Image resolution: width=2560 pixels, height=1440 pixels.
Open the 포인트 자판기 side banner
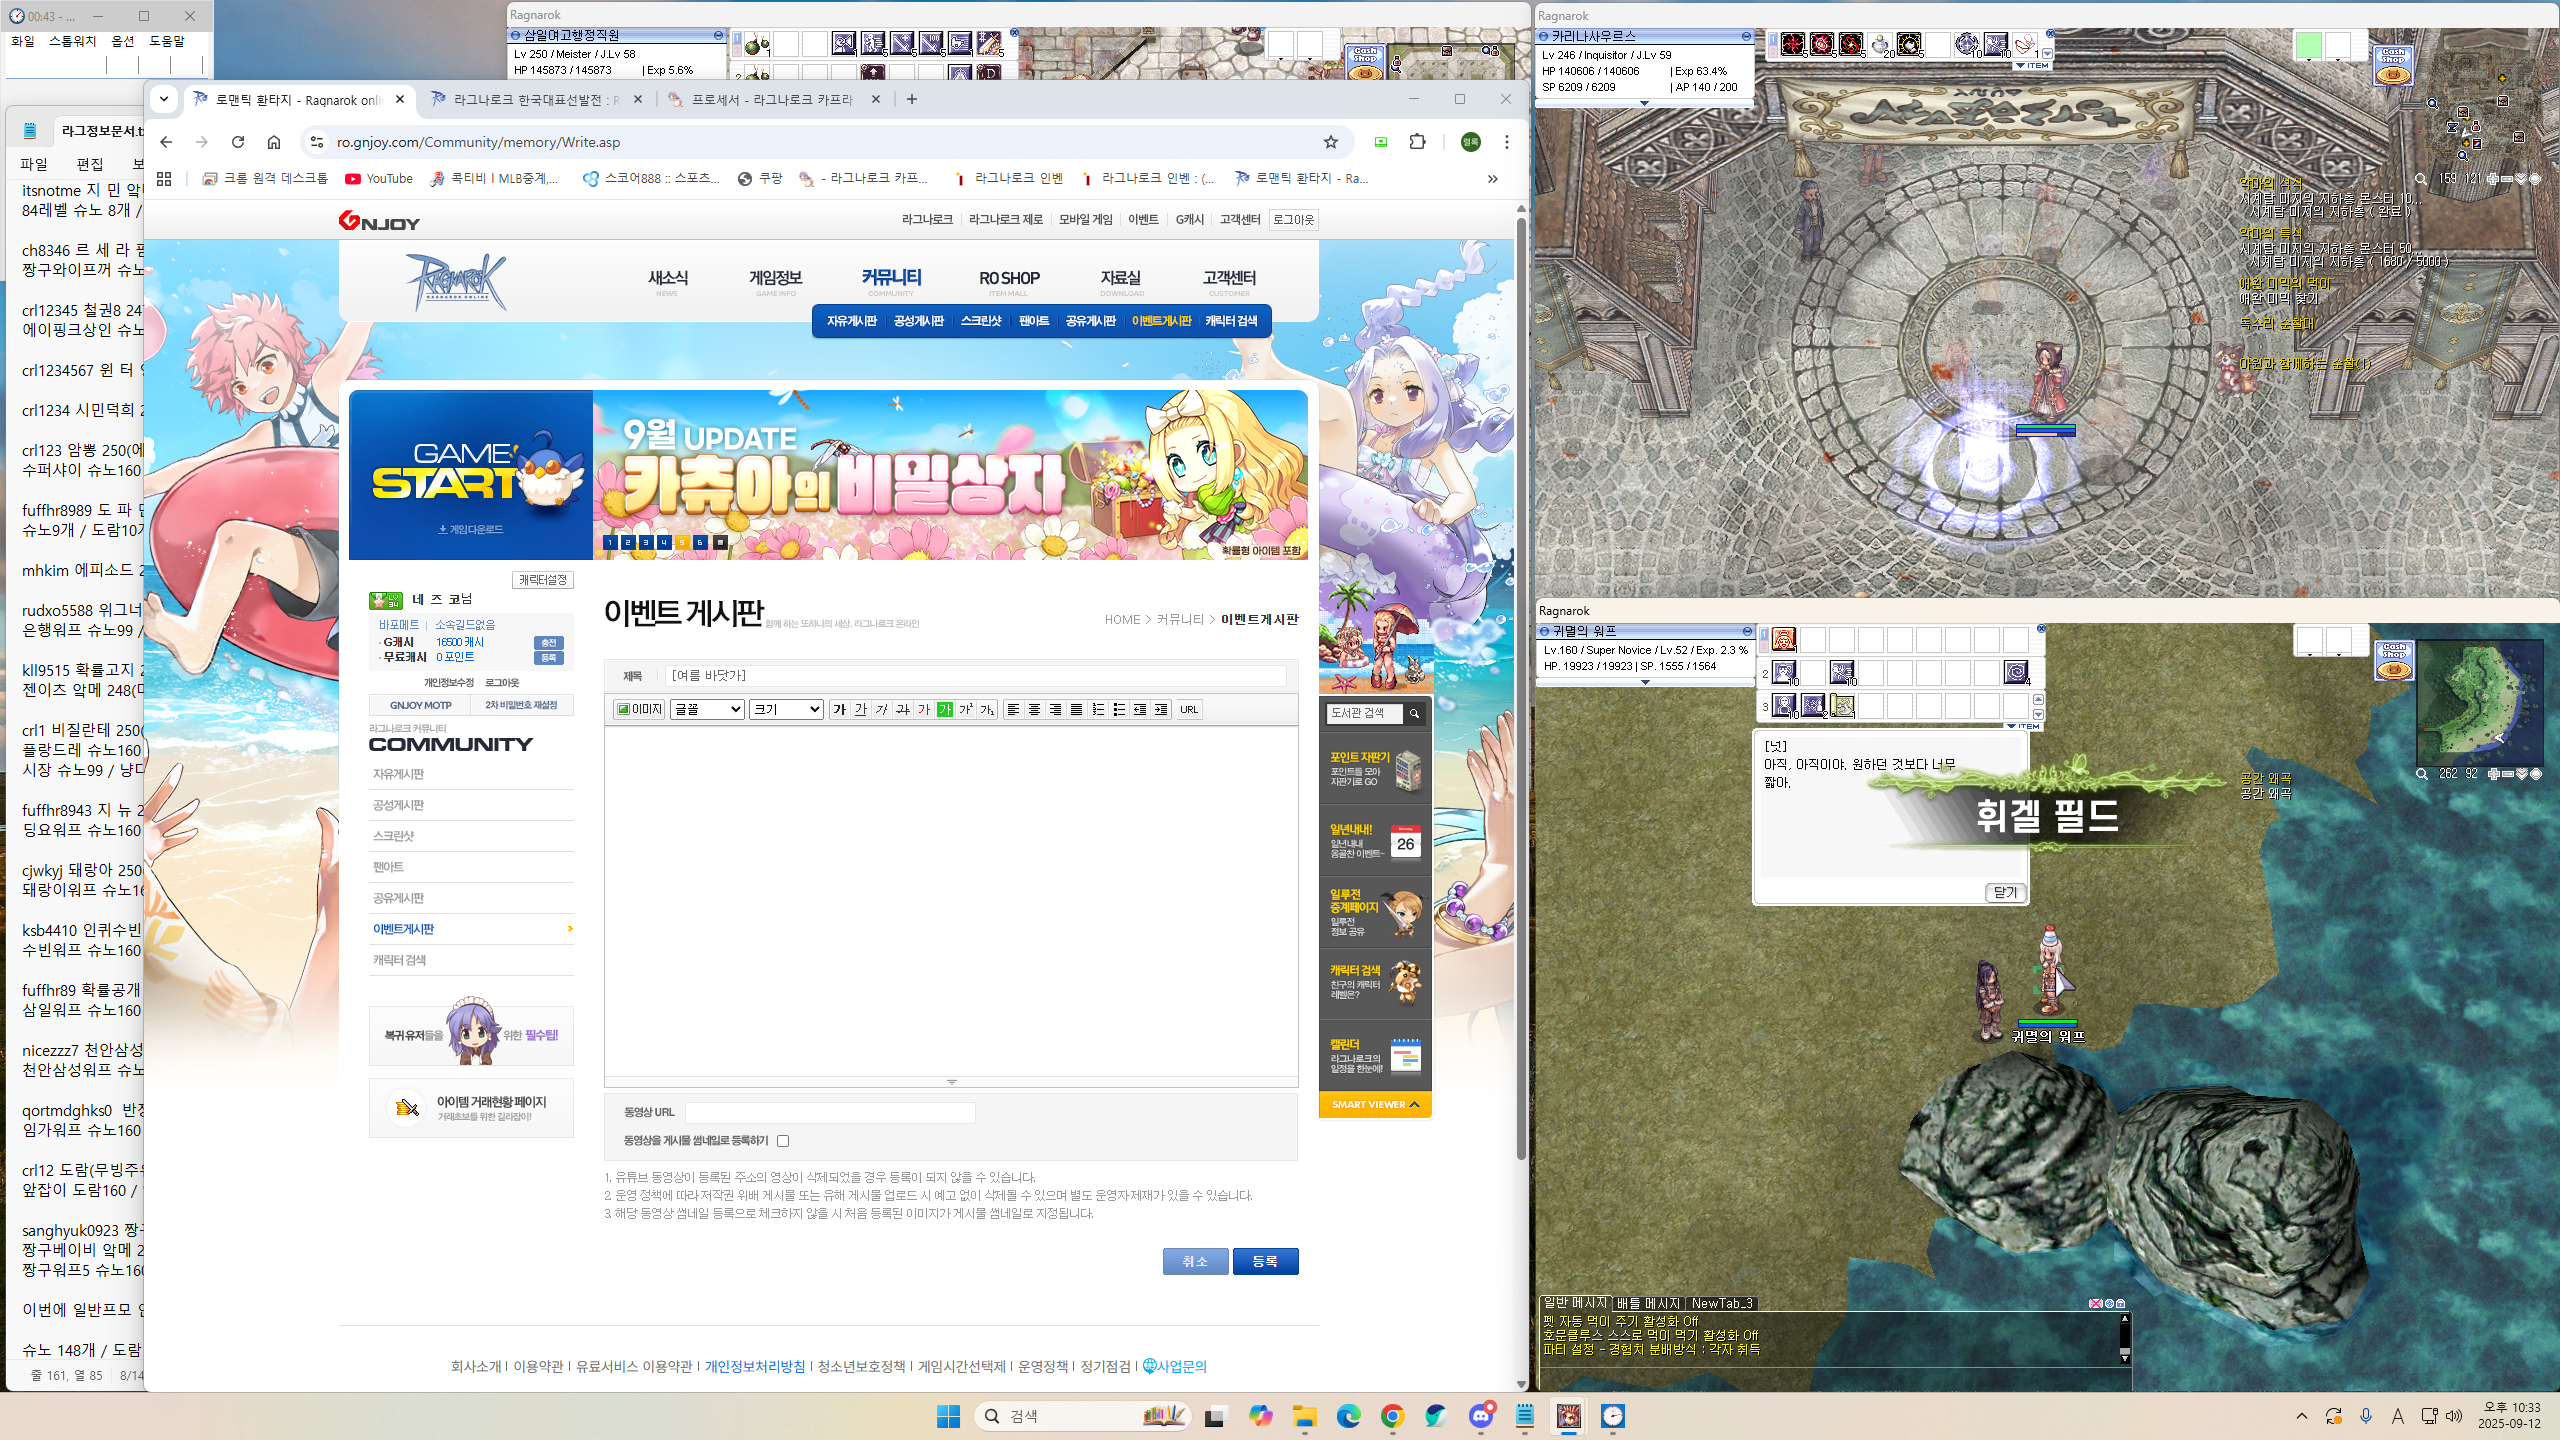pos(1375,770)
